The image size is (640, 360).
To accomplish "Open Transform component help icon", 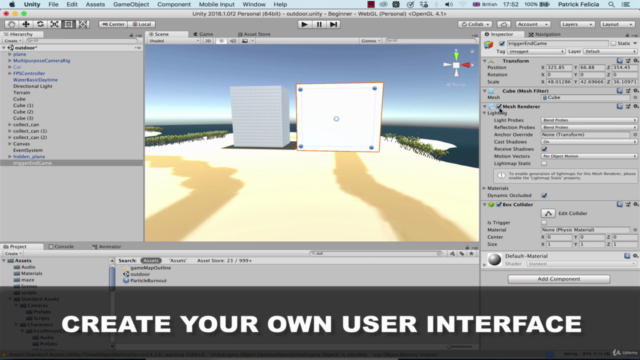I will (x=620, y=61).
